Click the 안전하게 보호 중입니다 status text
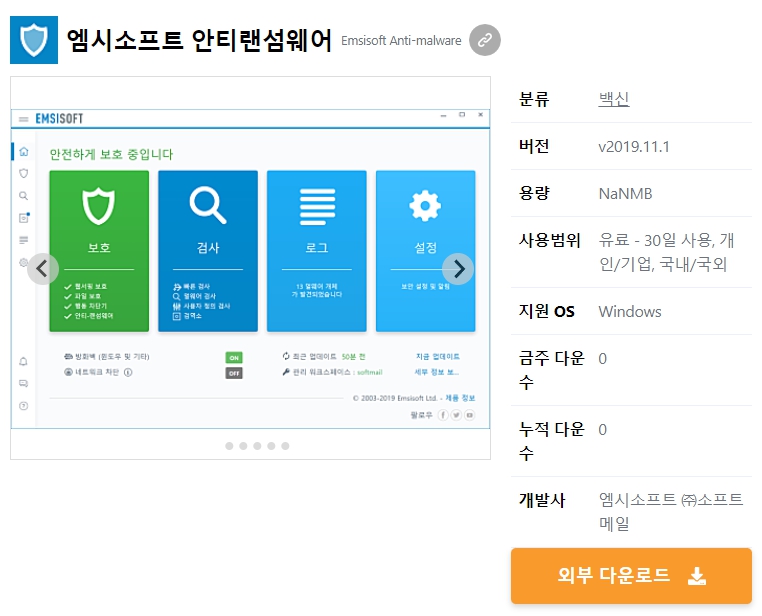Screen dimensions: 762x616 pos(111,154)
